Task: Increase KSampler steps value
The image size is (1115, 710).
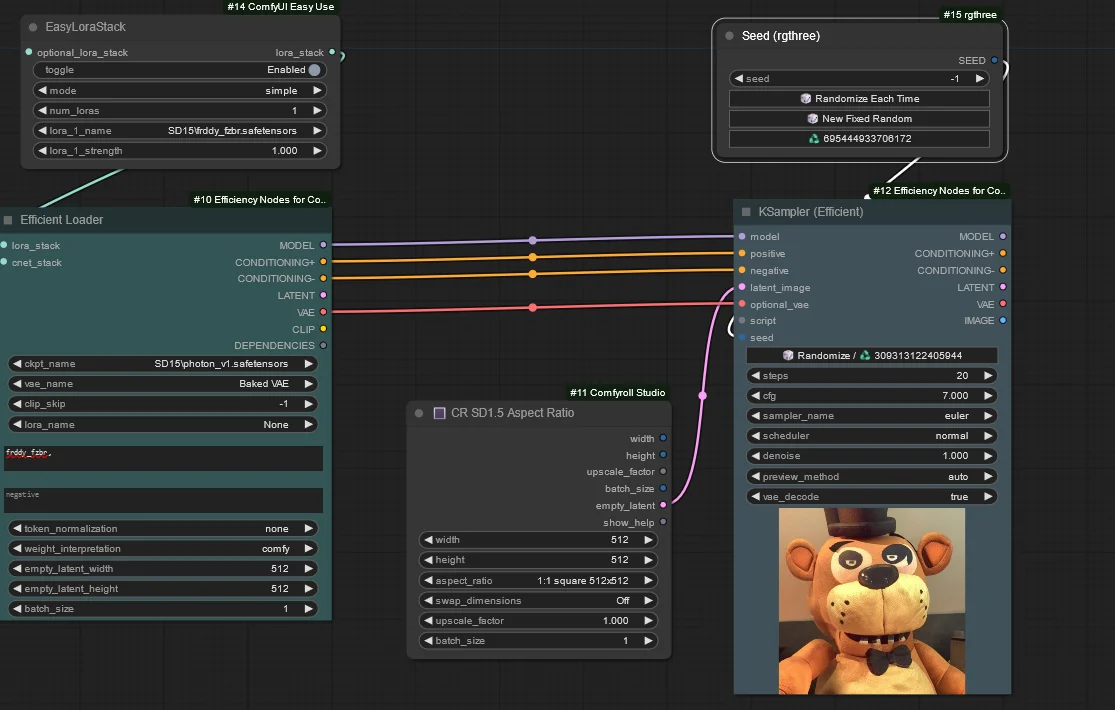Action: [x=988, y=376]
